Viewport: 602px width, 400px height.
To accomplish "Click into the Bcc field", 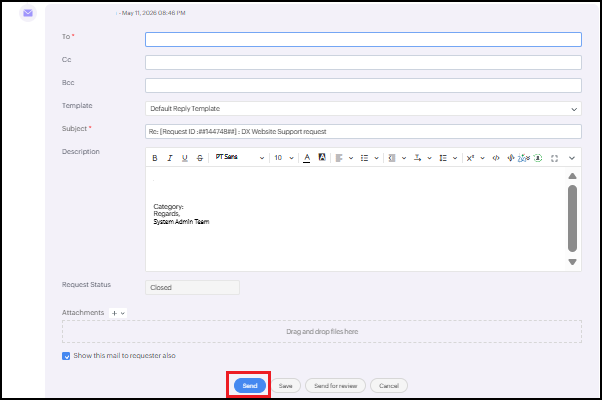I will 363,86.
